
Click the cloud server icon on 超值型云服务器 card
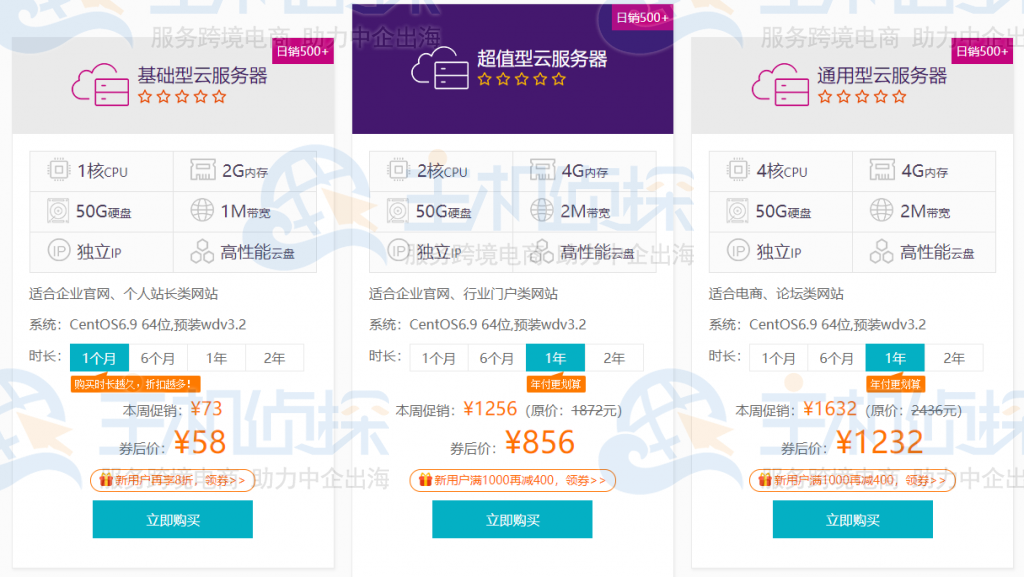pos(439,67)
